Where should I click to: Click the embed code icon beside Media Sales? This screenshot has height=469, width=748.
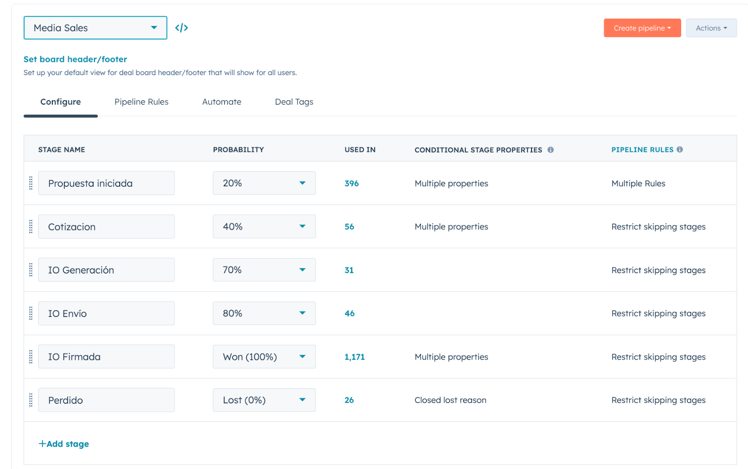[x=181, y=28]
